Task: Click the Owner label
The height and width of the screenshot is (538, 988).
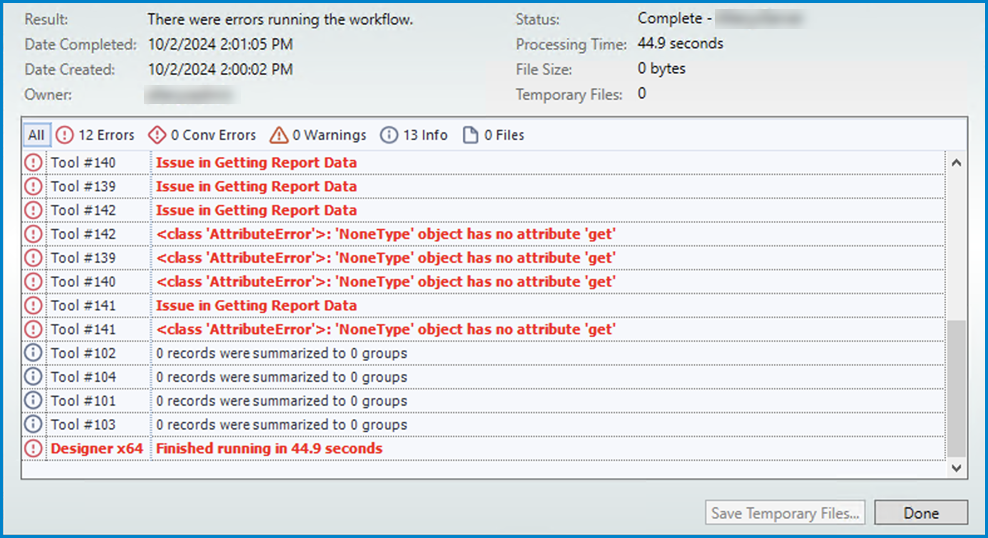Action: point(48,94)
